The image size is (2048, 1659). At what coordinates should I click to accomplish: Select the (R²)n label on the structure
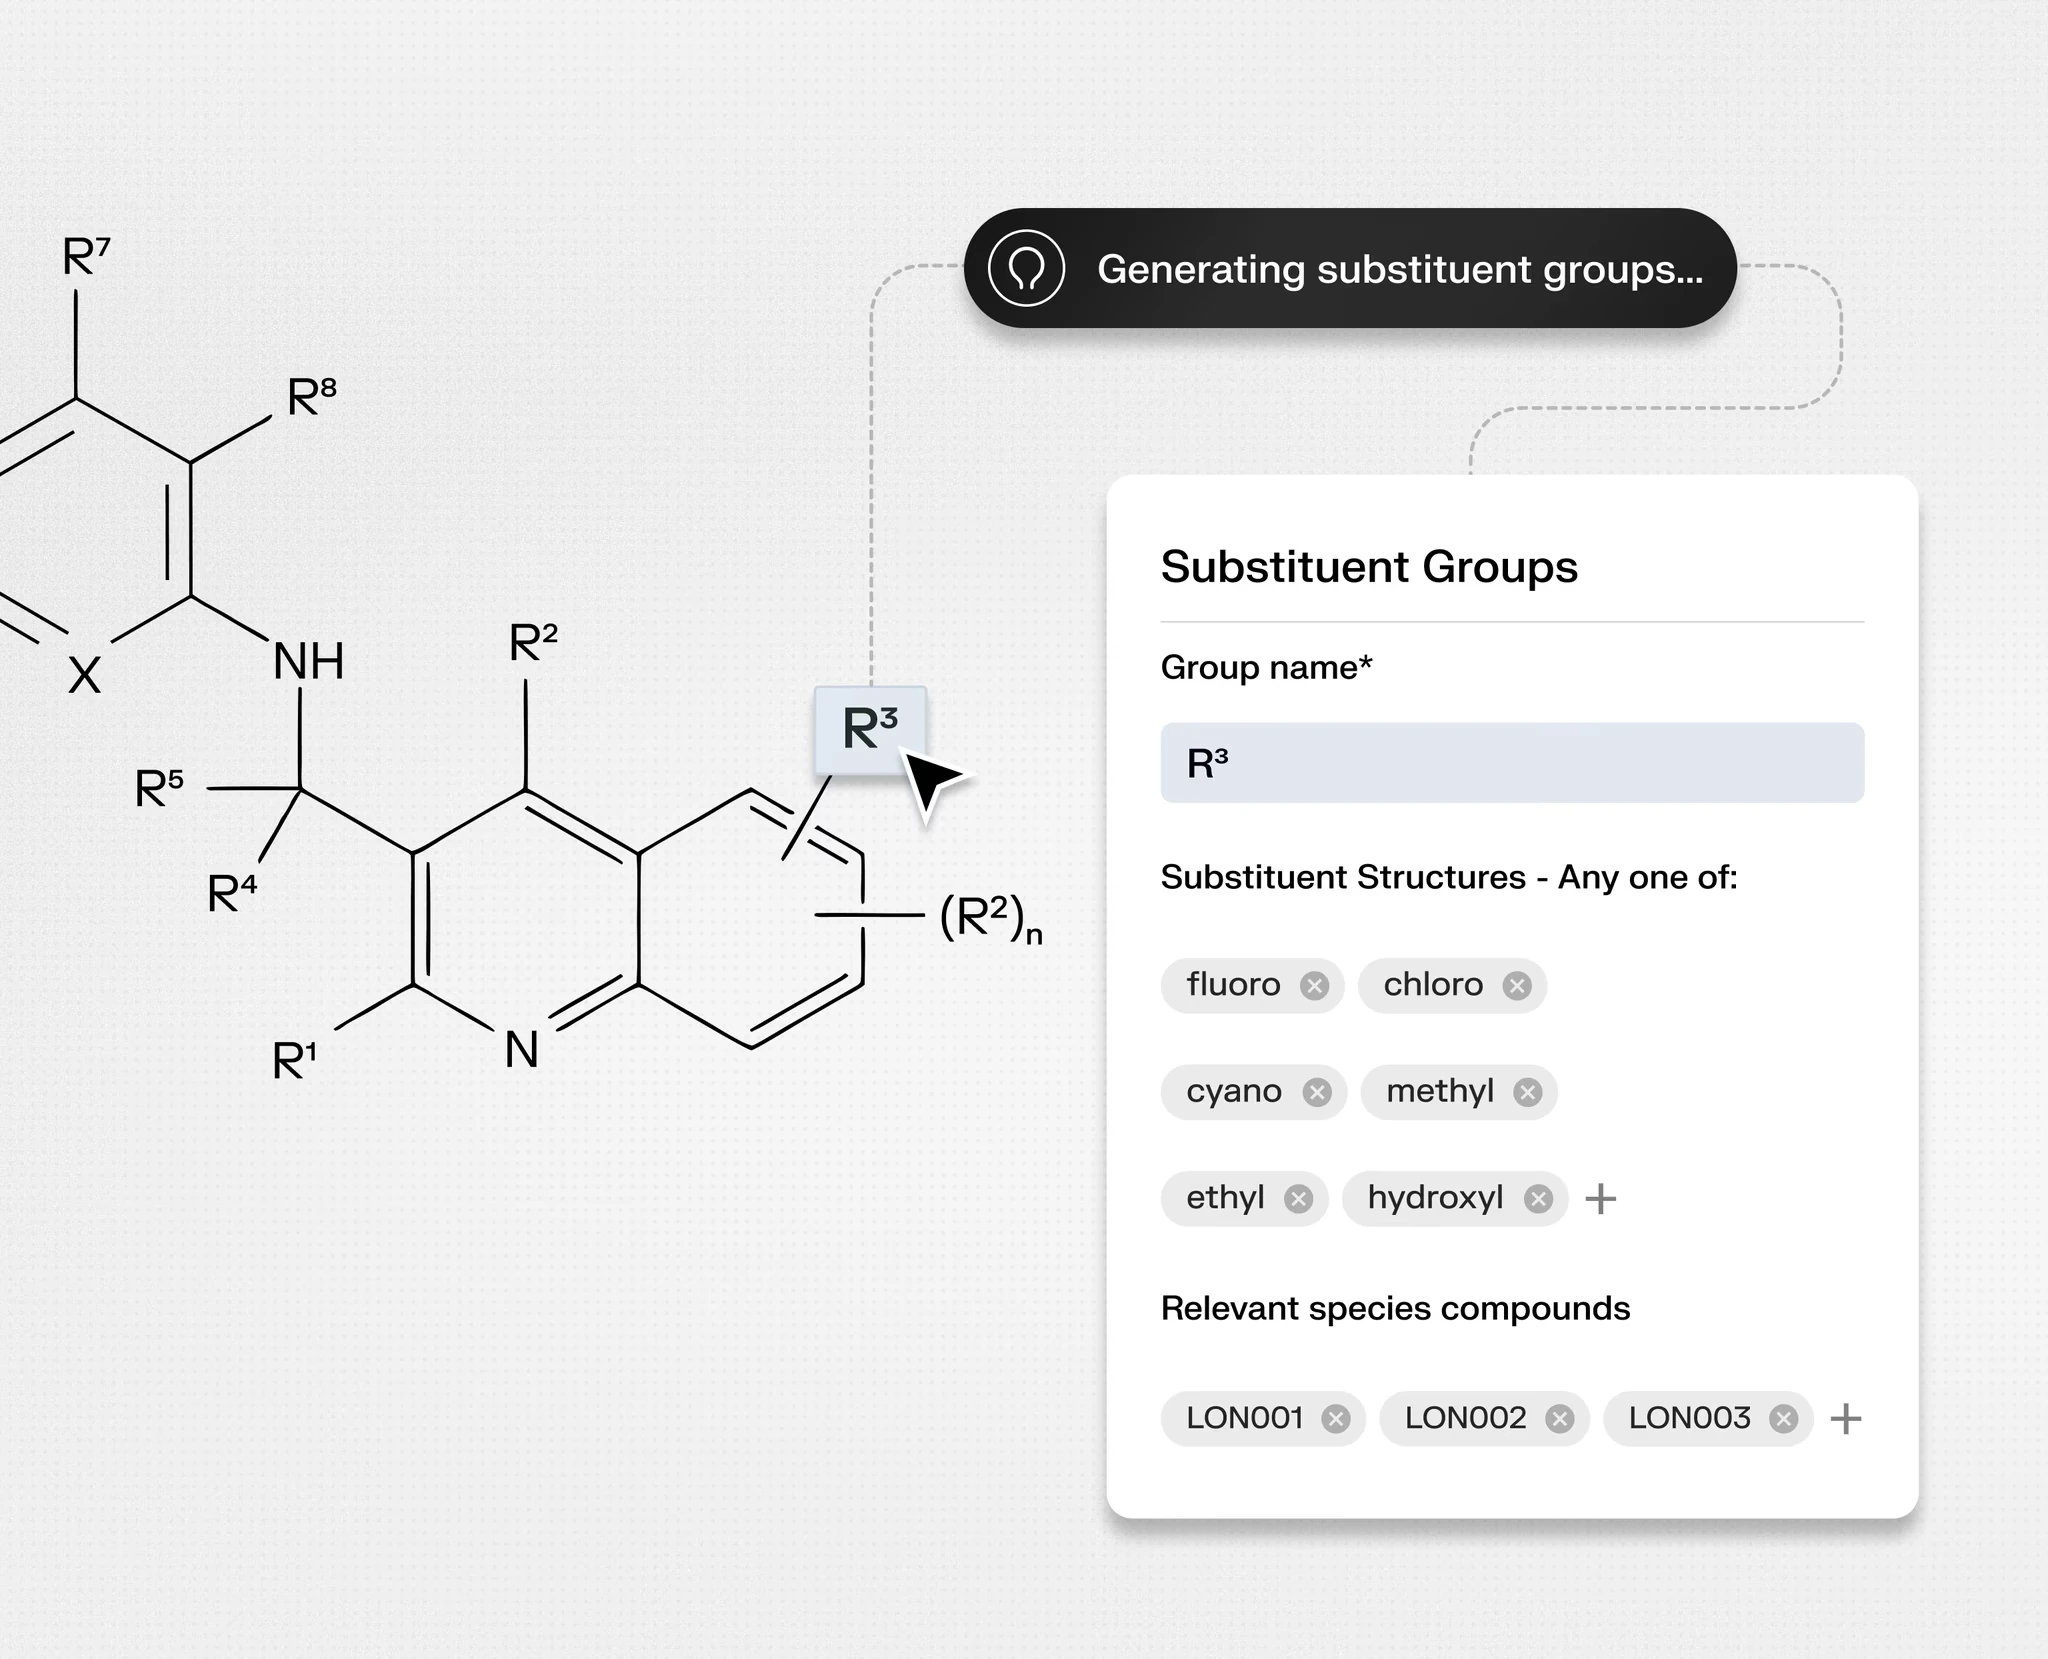990,918
